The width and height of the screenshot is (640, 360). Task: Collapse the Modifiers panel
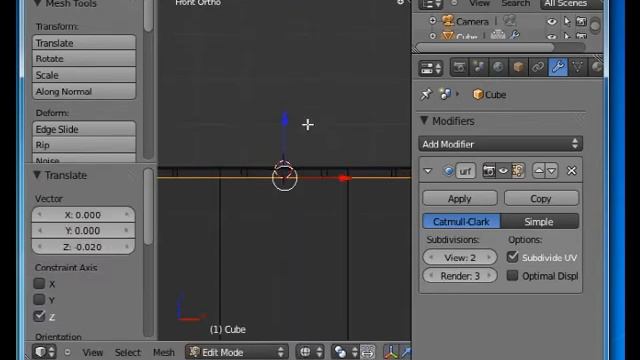pos(424,120)
